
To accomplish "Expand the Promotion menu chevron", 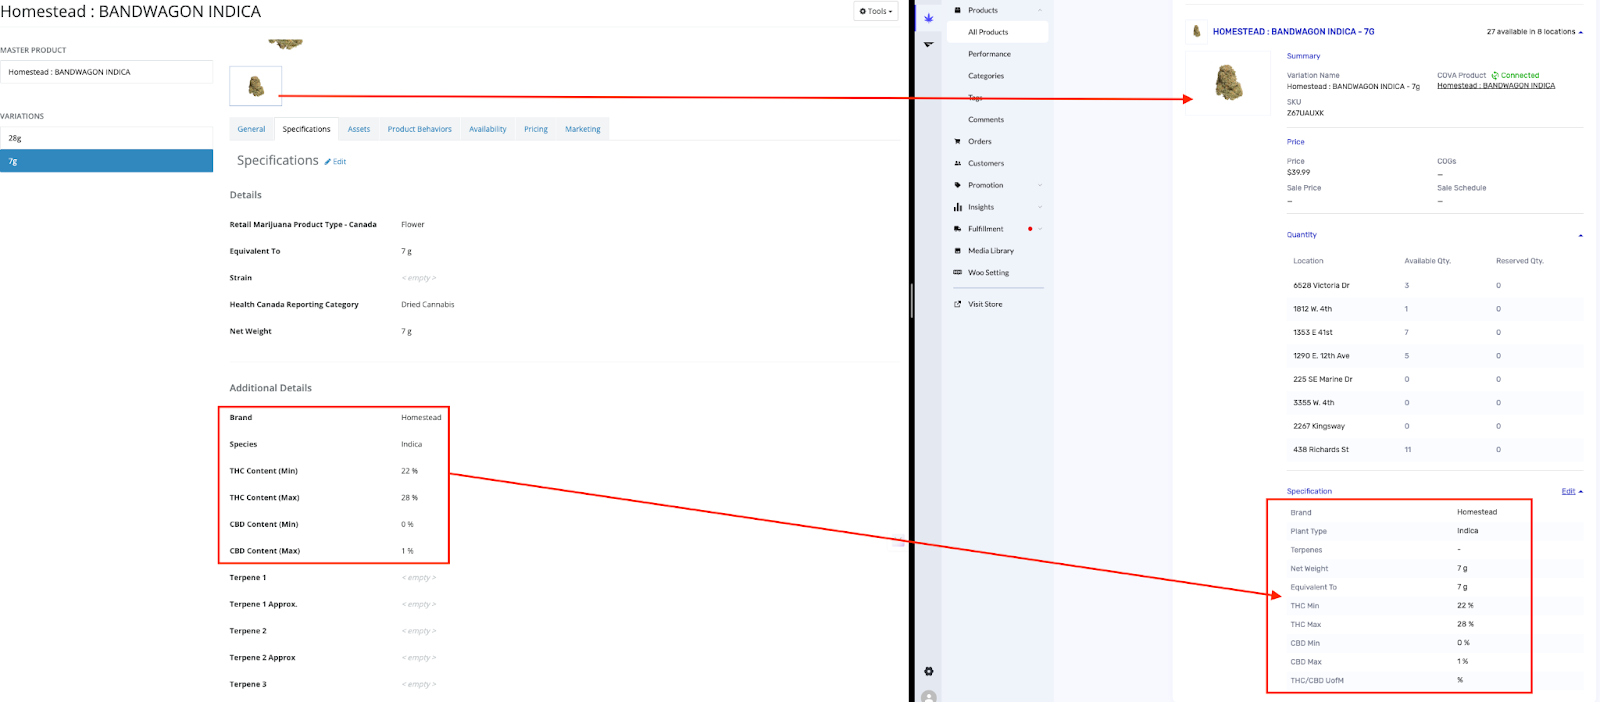I will (x=1040, y=185).
